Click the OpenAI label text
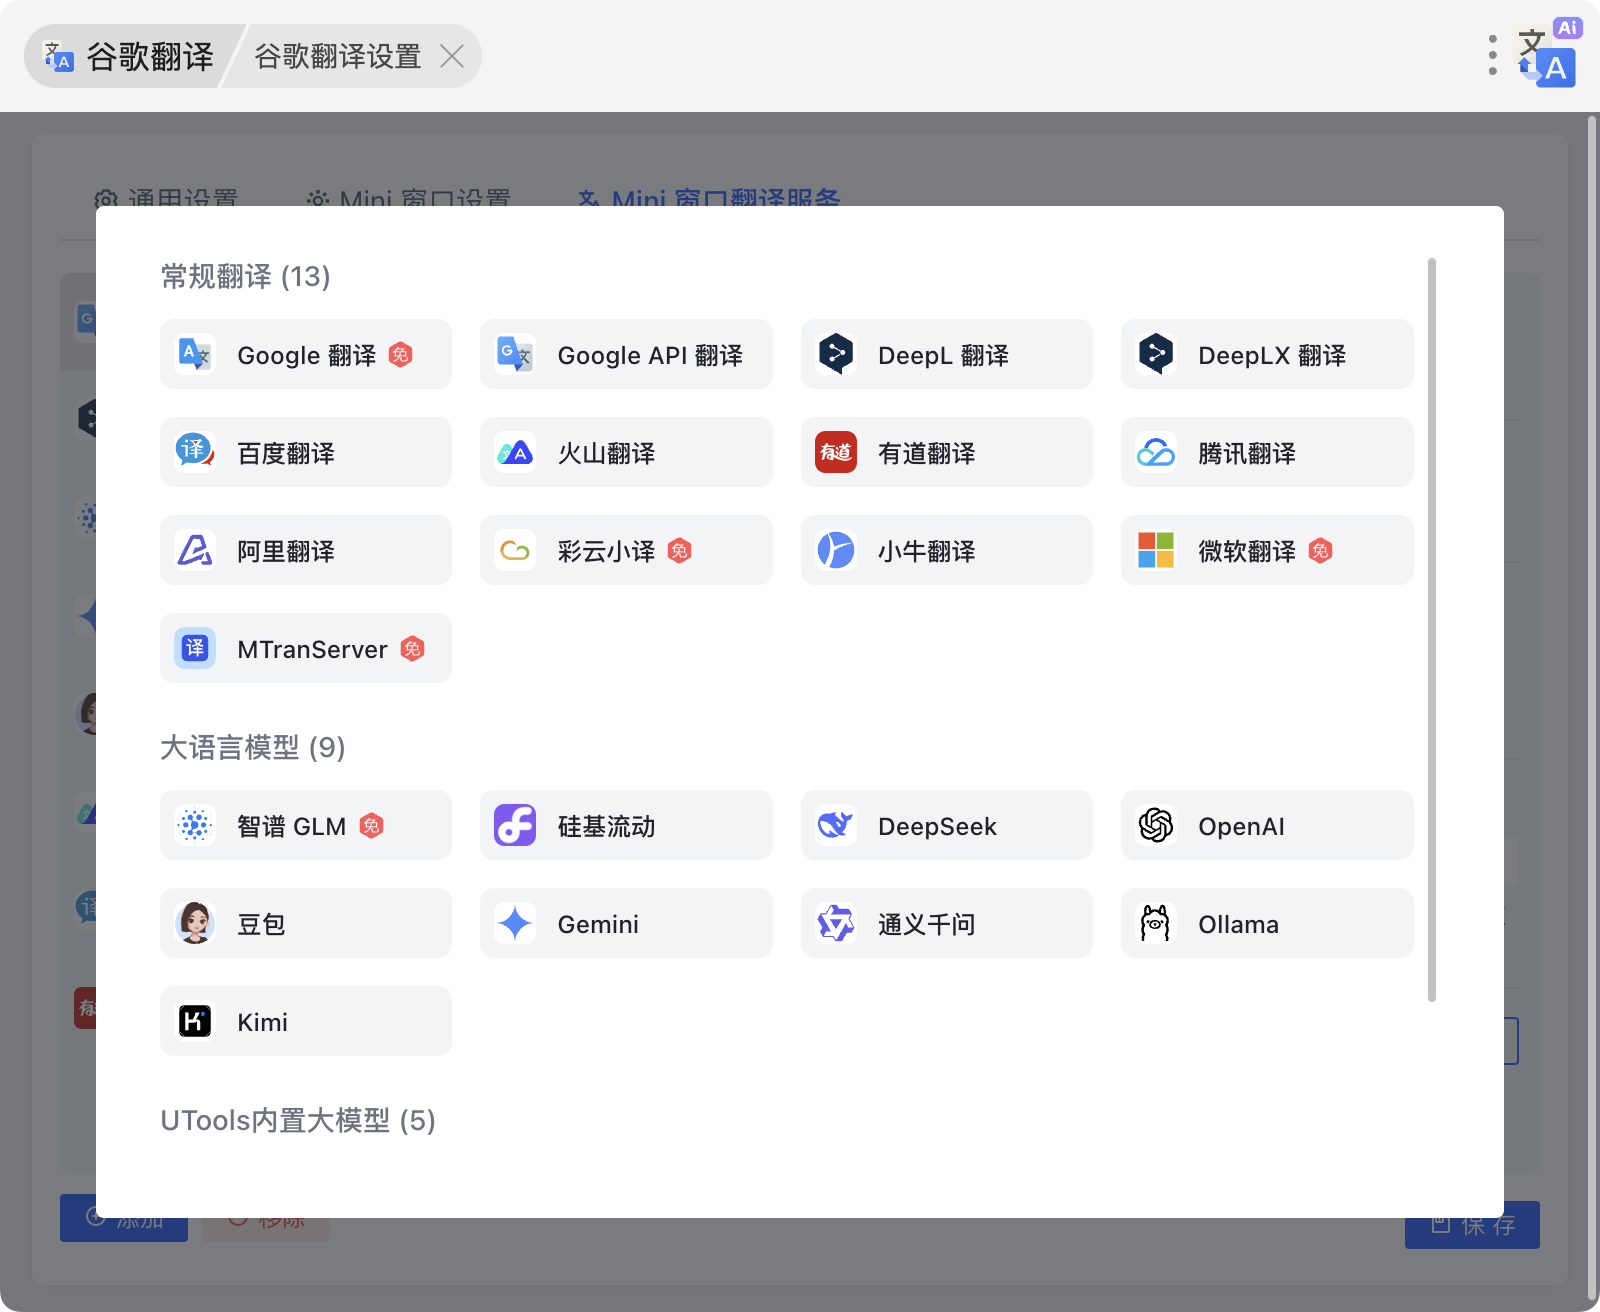 pyautogui.click(x=1241, y=826)
